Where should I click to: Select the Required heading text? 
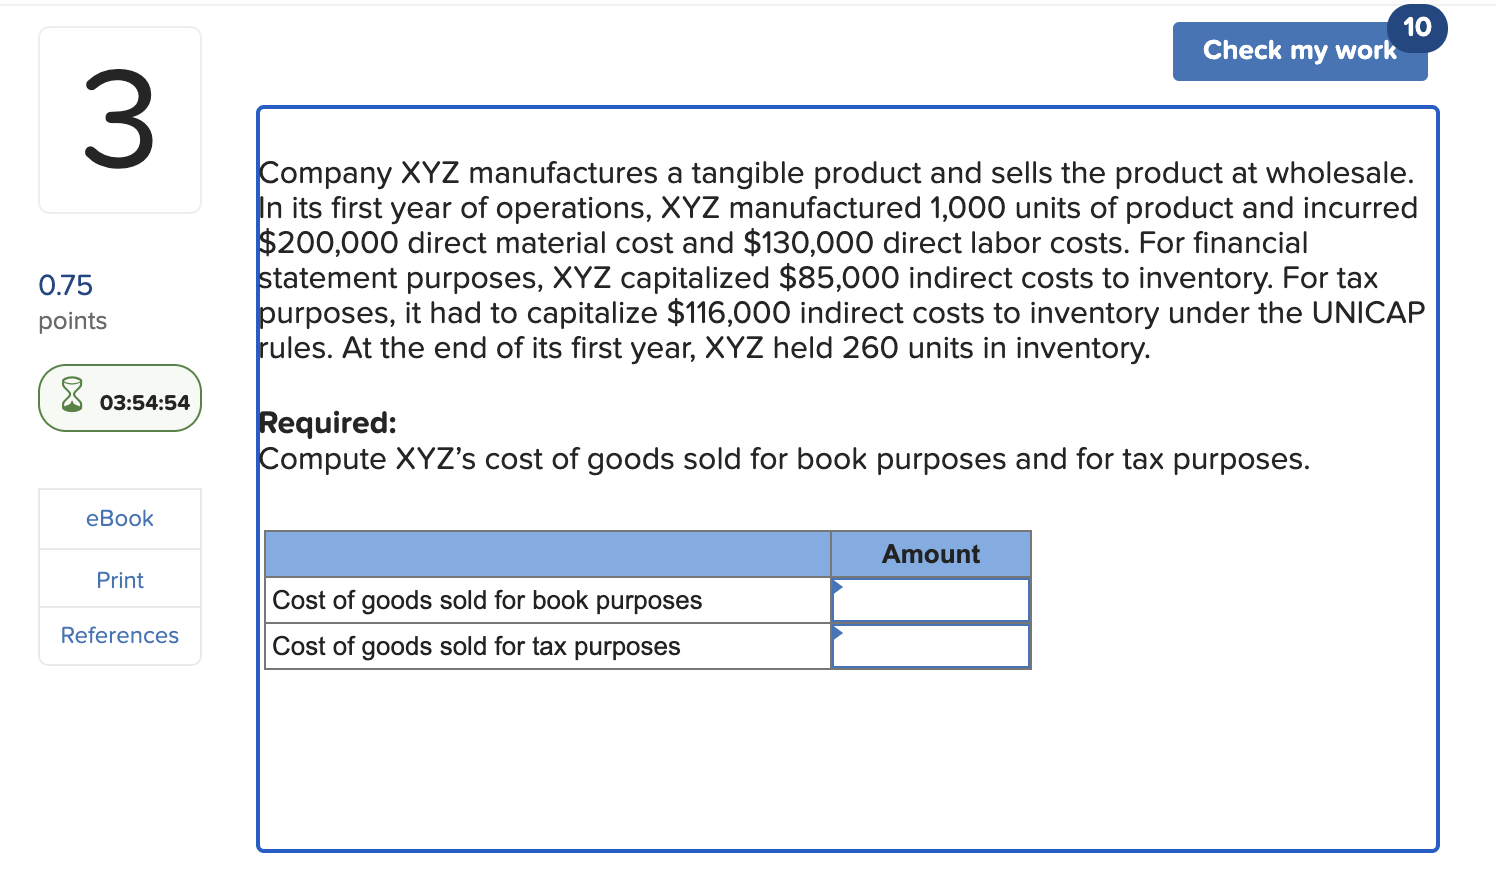(327, 423)
